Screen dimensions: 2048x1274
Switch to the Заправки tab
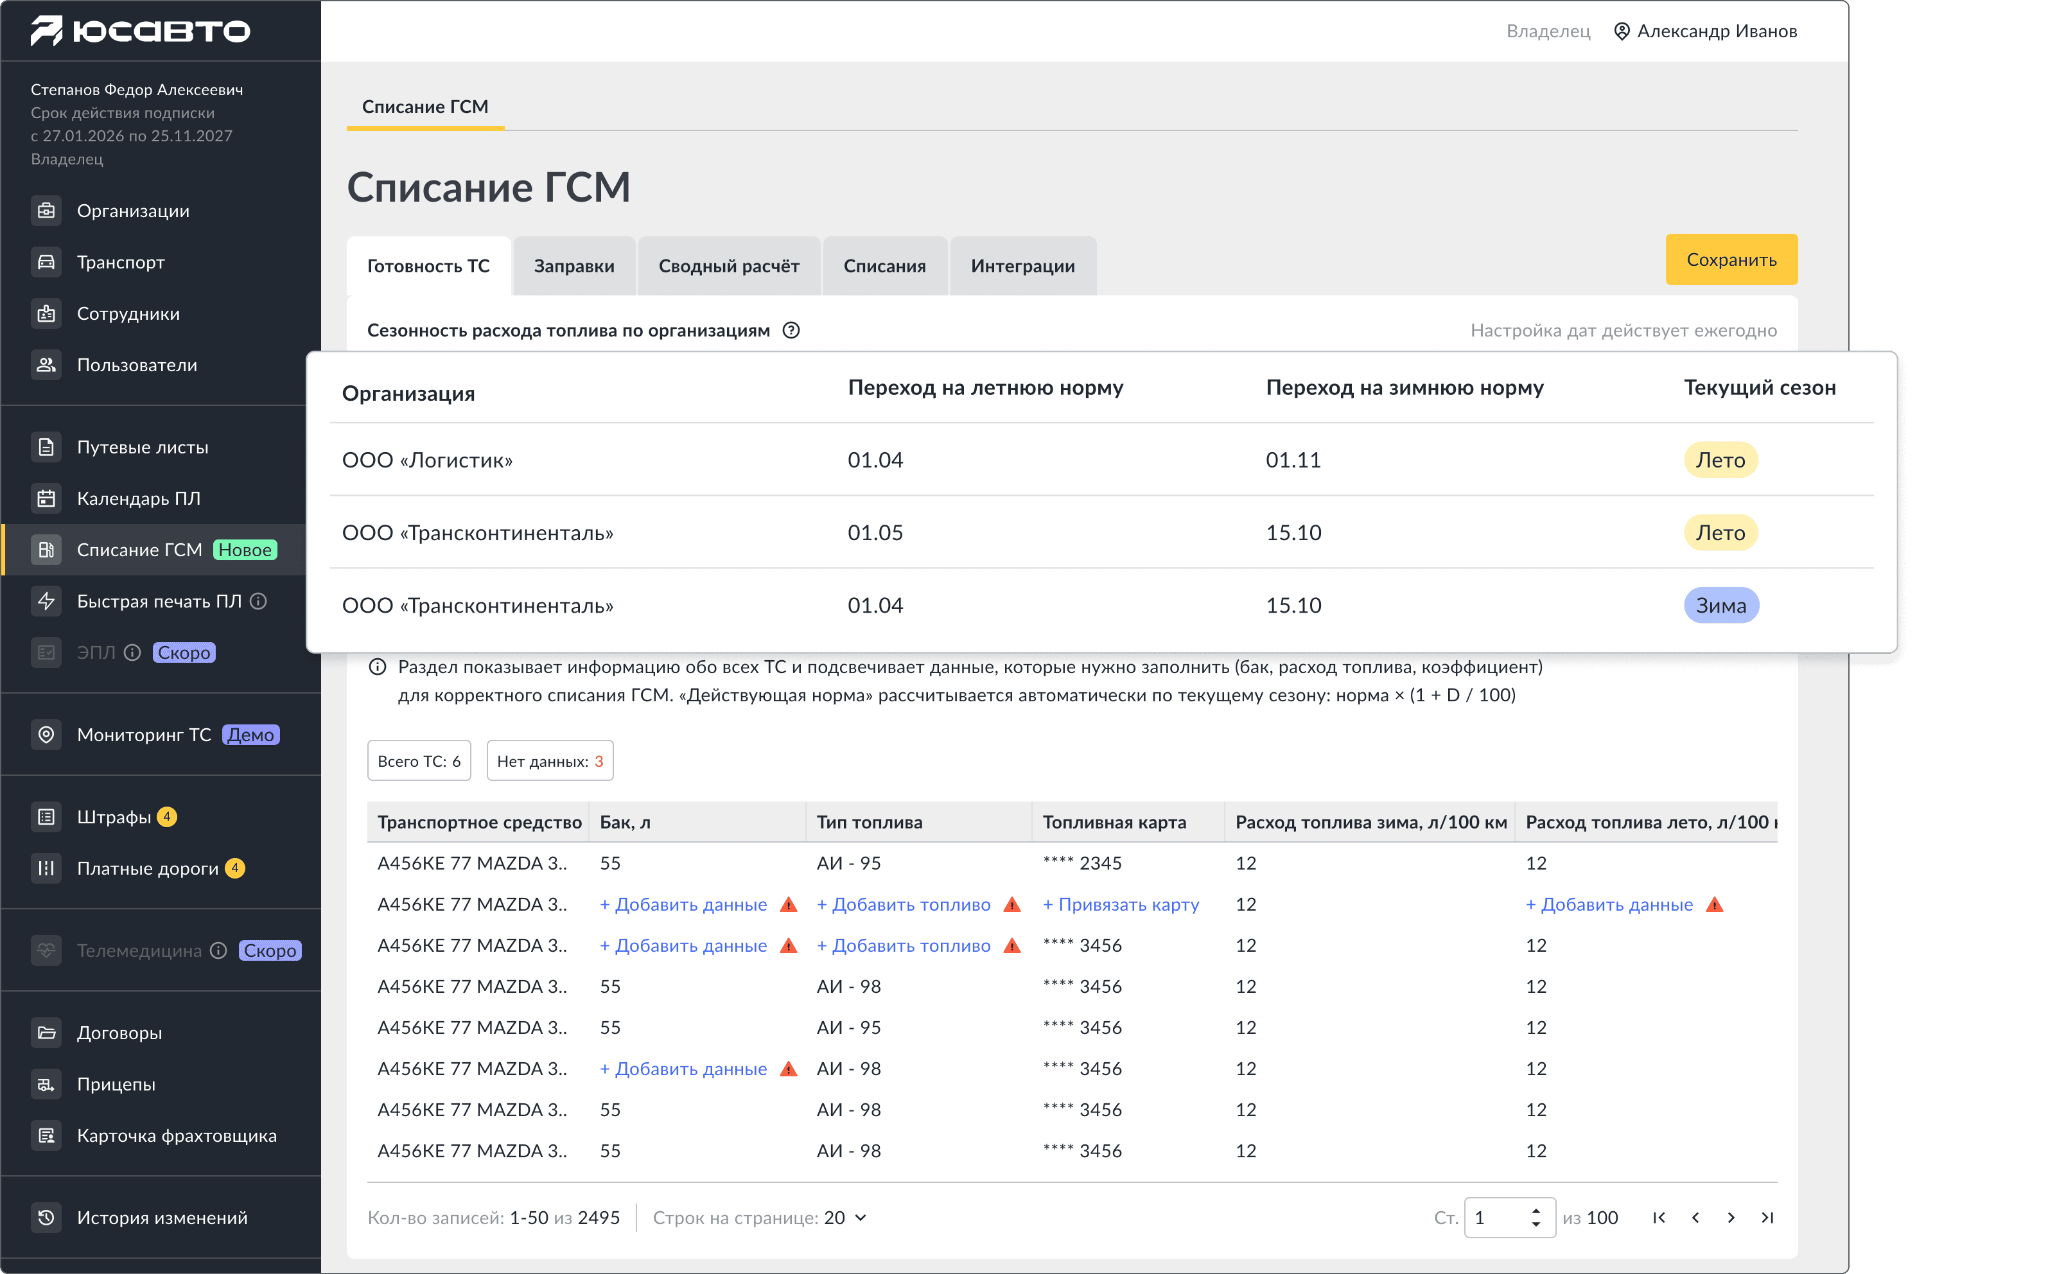[x=574, y=266]
